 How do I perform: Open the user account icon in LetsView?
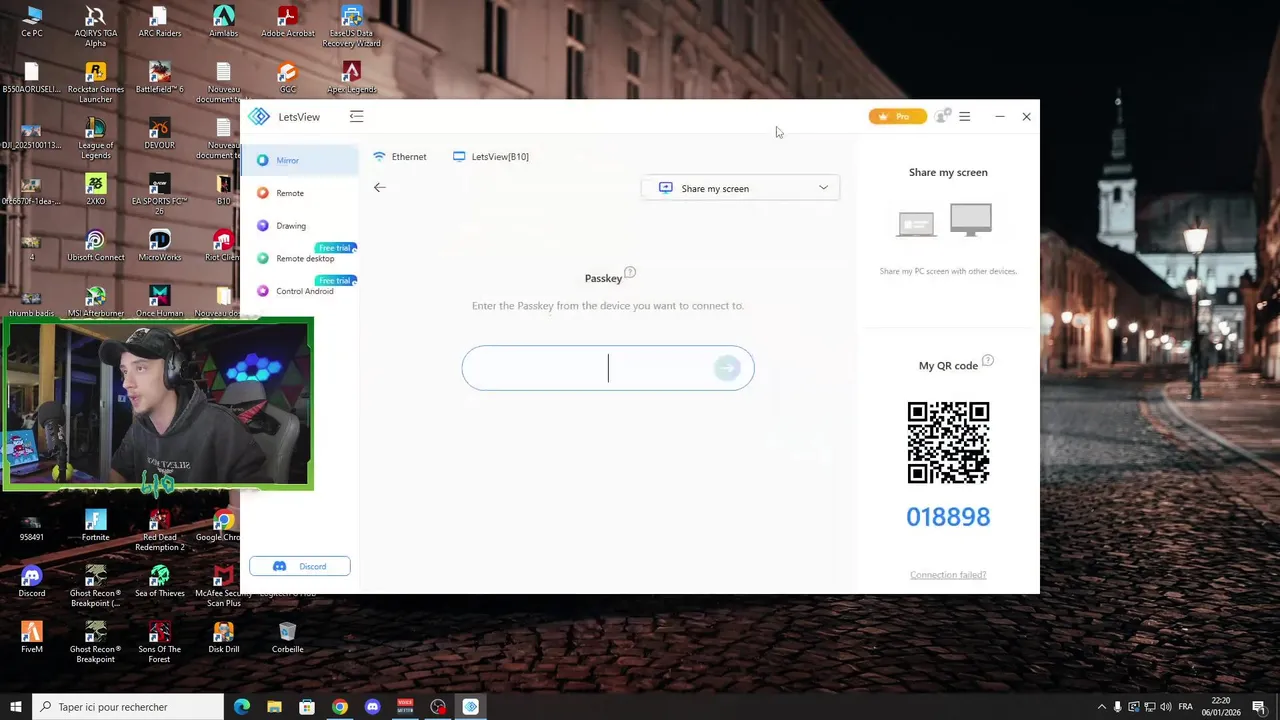point(941,117)
